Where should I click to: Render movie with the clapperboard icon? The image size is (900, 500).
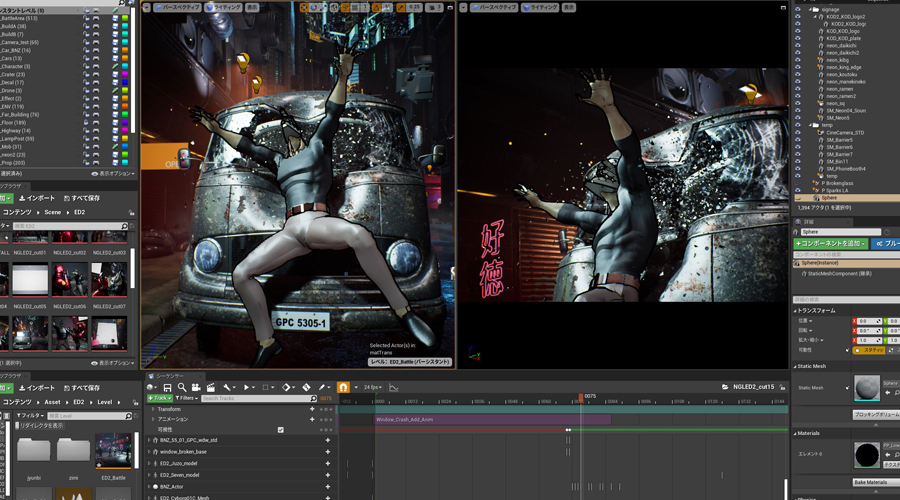coord(211,387)
